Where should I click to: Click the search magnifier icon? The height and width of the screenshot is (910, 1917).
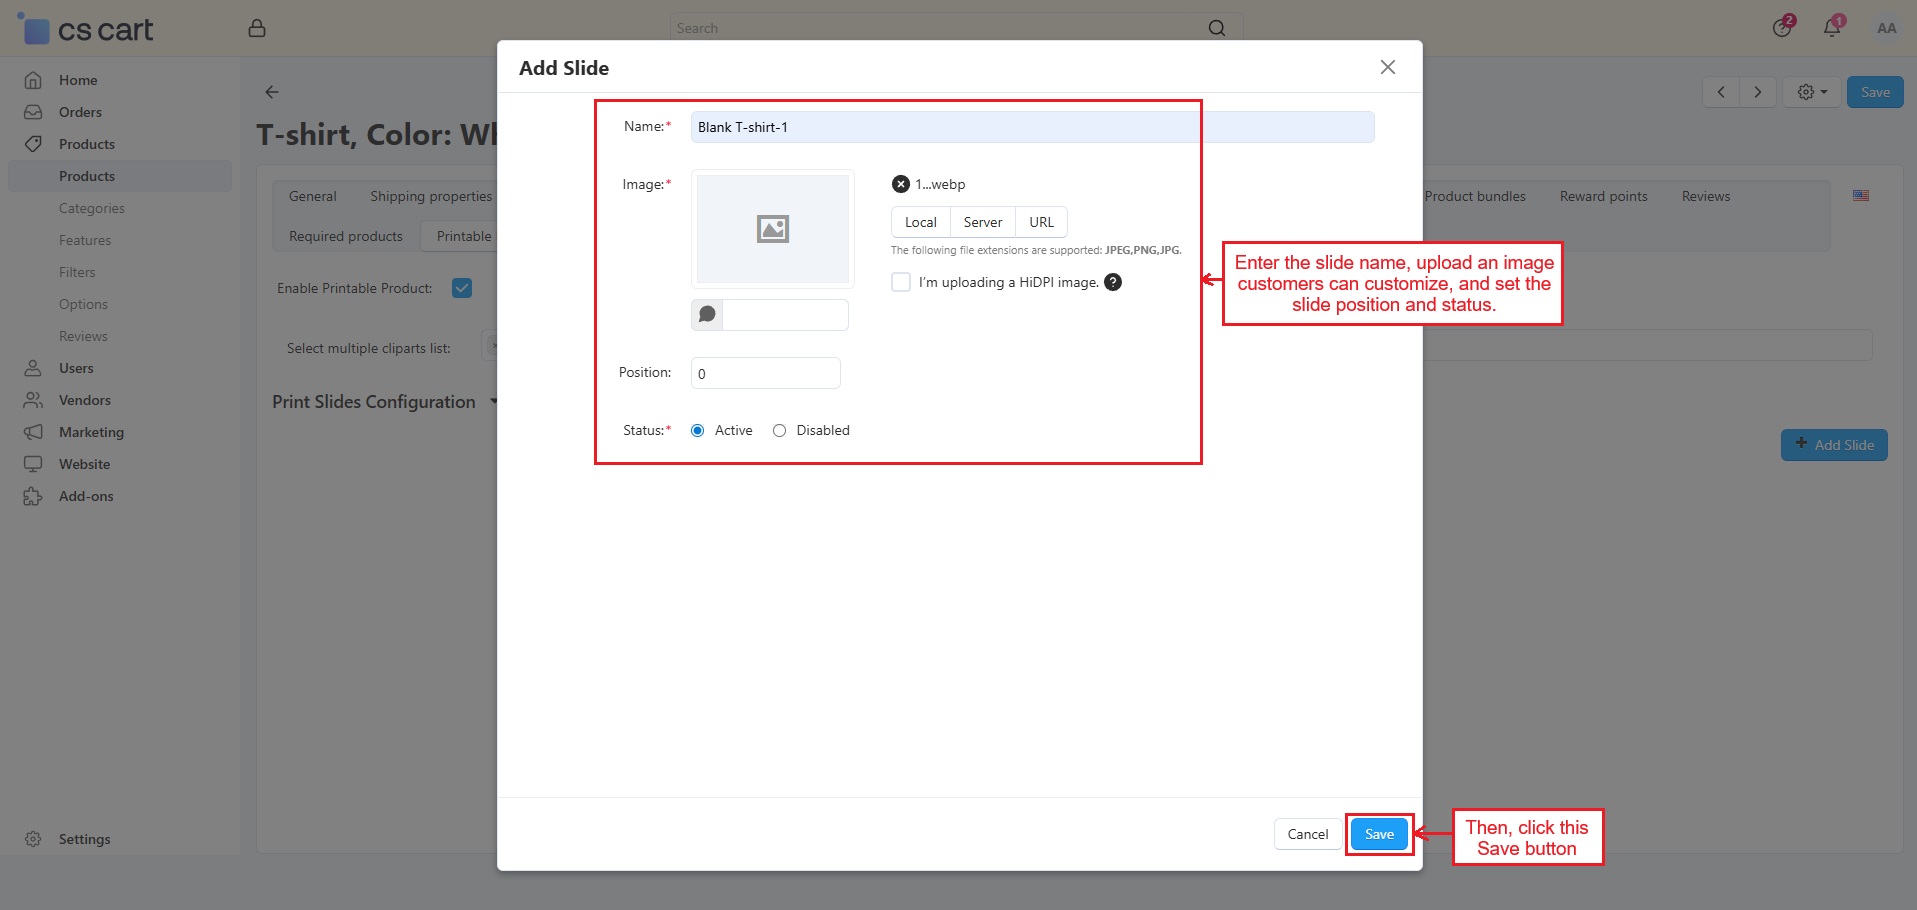pos(1216,28)
